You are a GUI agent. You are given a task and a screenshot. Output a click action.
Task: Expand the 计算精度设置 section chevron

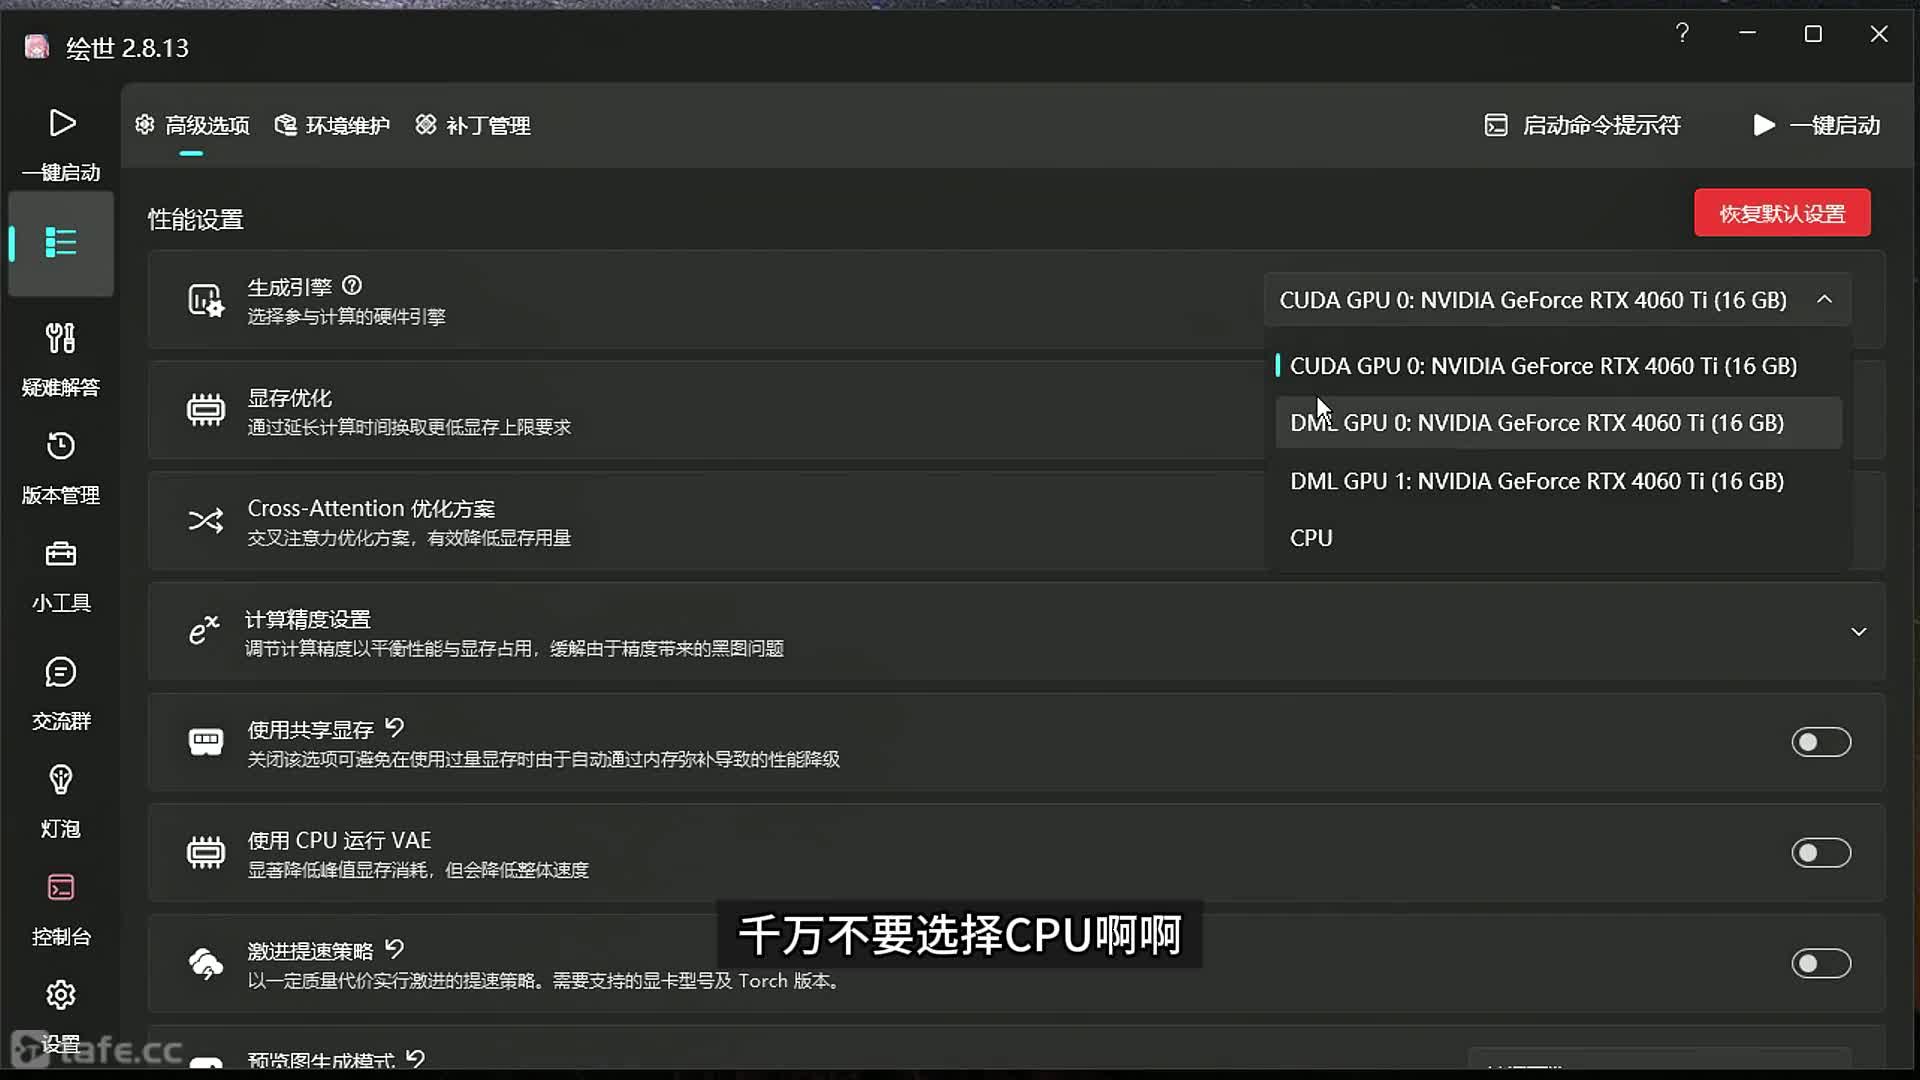click(1858, 632)
